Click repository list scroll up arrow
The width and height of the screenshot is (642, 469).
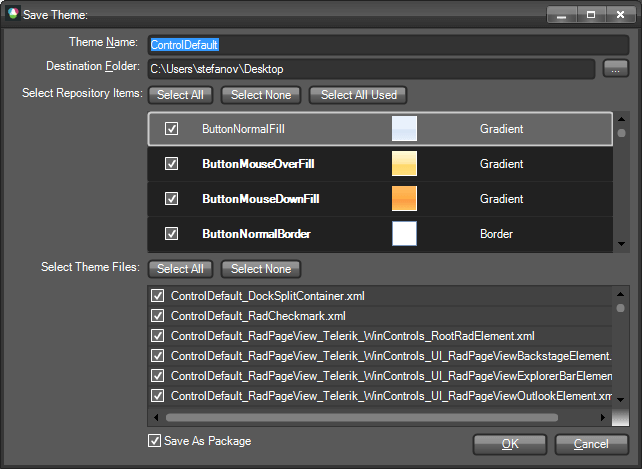tap(621, 119)
